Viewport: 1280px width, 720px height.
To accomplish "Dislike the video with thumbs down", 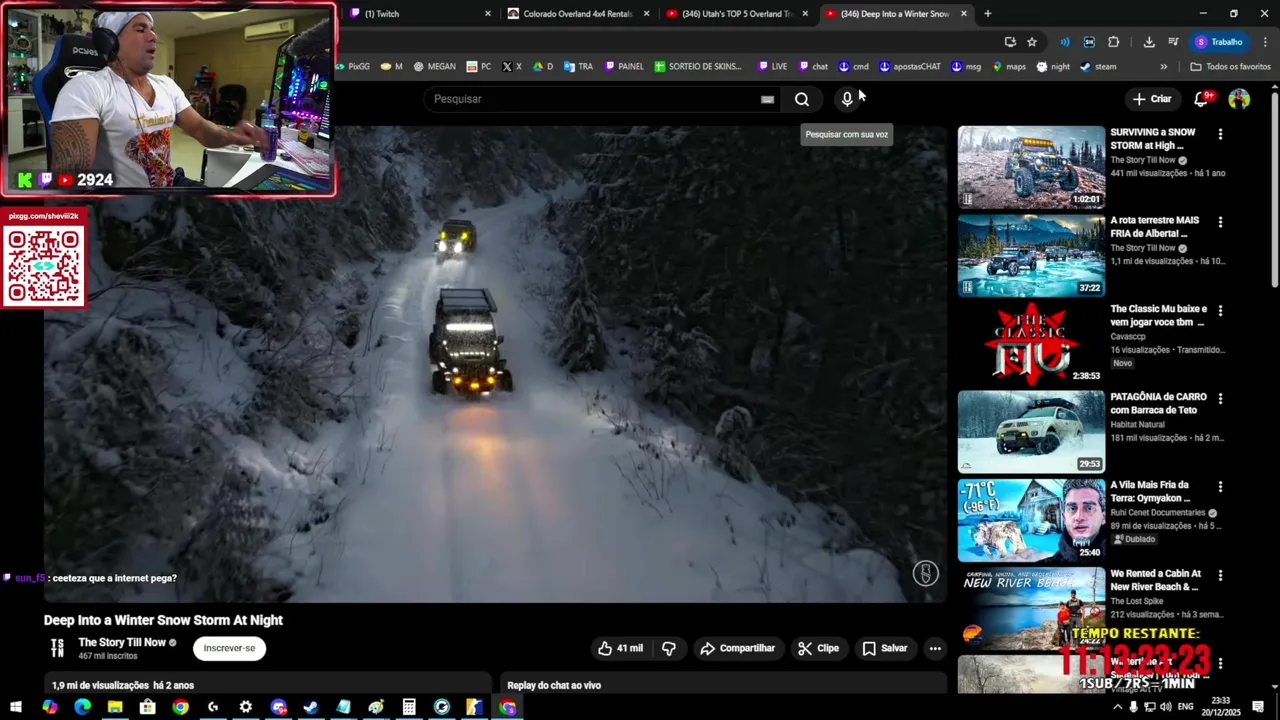I will coord(669,648).
